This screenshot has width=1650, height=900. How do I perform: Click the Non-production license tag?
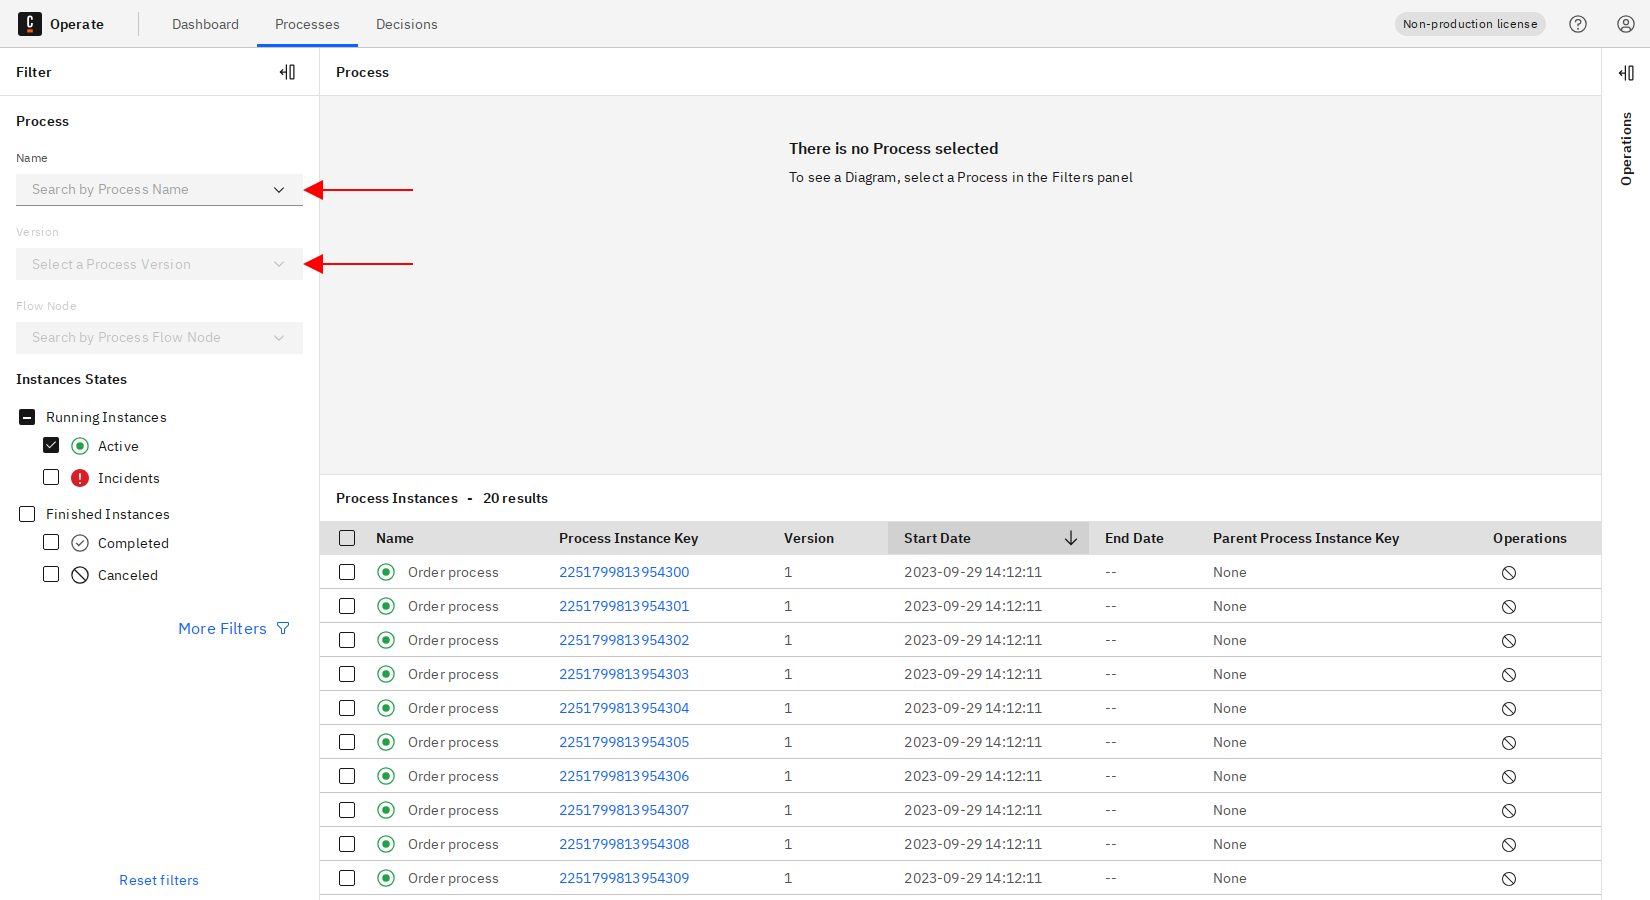[x=1469, y=24]
